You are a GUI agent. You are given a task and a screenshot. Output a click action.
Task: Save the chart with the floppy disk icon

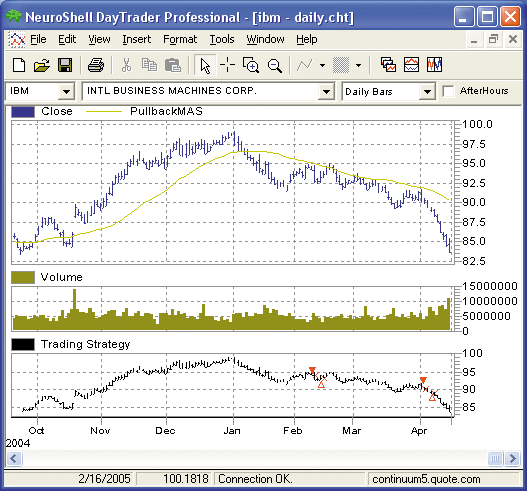click(65, 65)
